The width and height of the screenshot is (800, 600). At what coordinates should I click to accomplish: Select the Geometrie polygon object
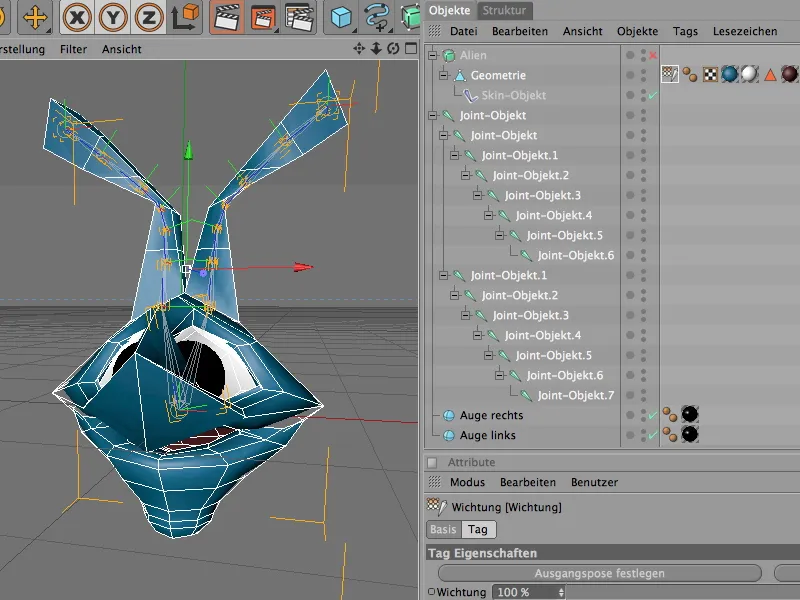(498, 75)
